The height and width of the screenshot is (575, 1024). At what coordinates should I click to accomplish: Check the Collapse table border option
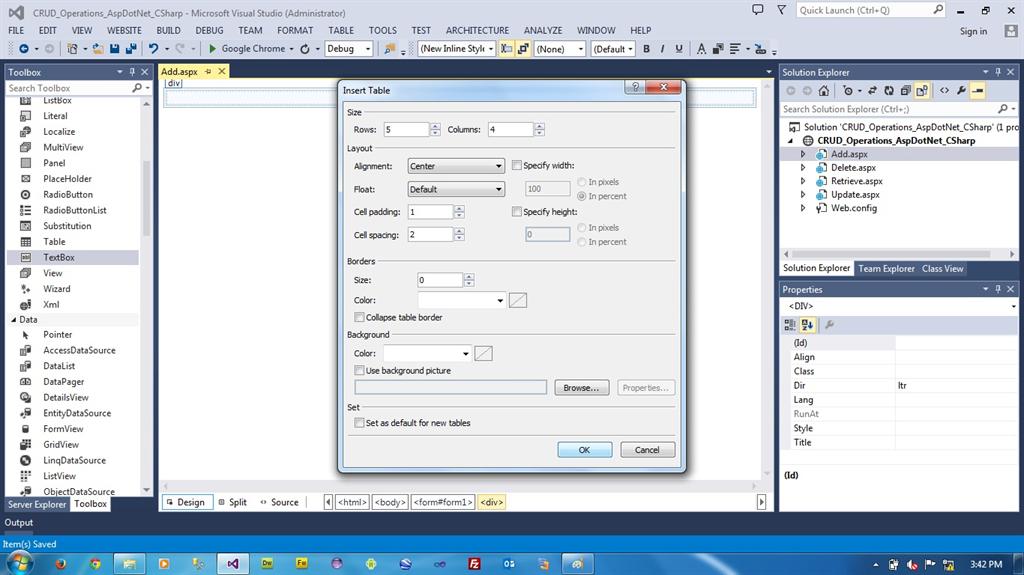click(x=359, y=318)
